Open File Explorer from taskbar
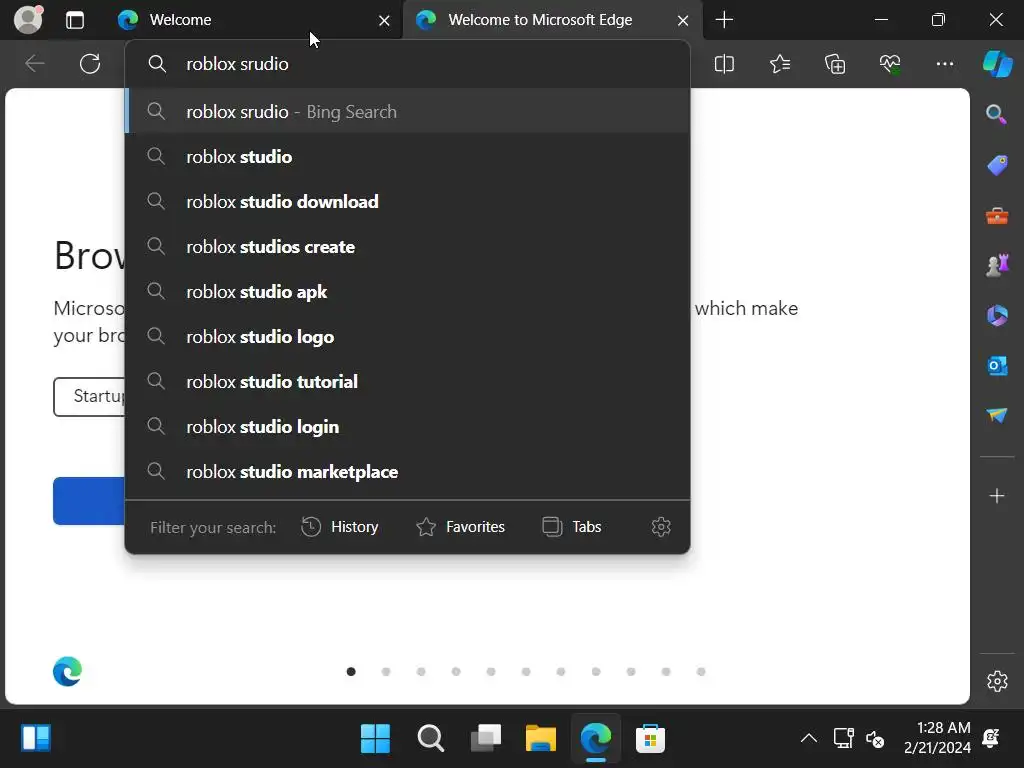The height and width of the screenshot is (768, 1024). 541,739
